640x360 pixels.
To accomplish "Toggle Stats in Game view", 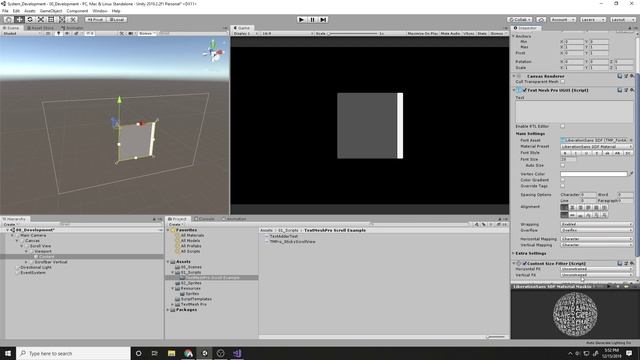I will 482,33.
